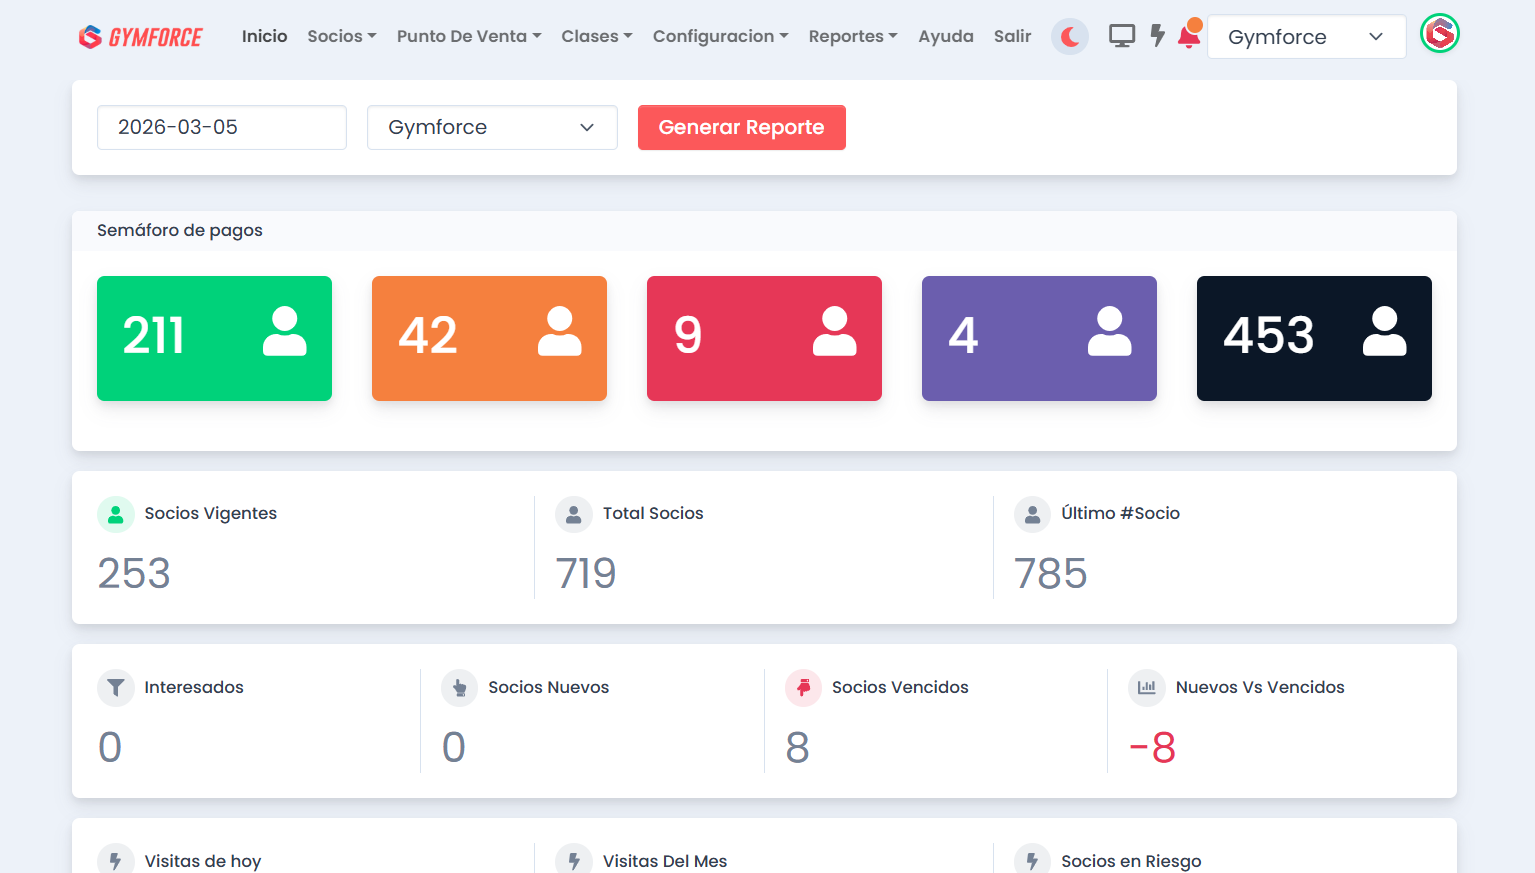
Task: Open notifications via the bell icon
Action: 1189,36
